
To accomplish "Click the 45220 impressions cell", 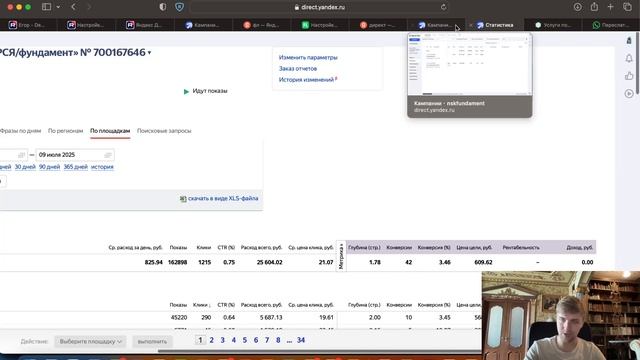I will click(178, 317).
